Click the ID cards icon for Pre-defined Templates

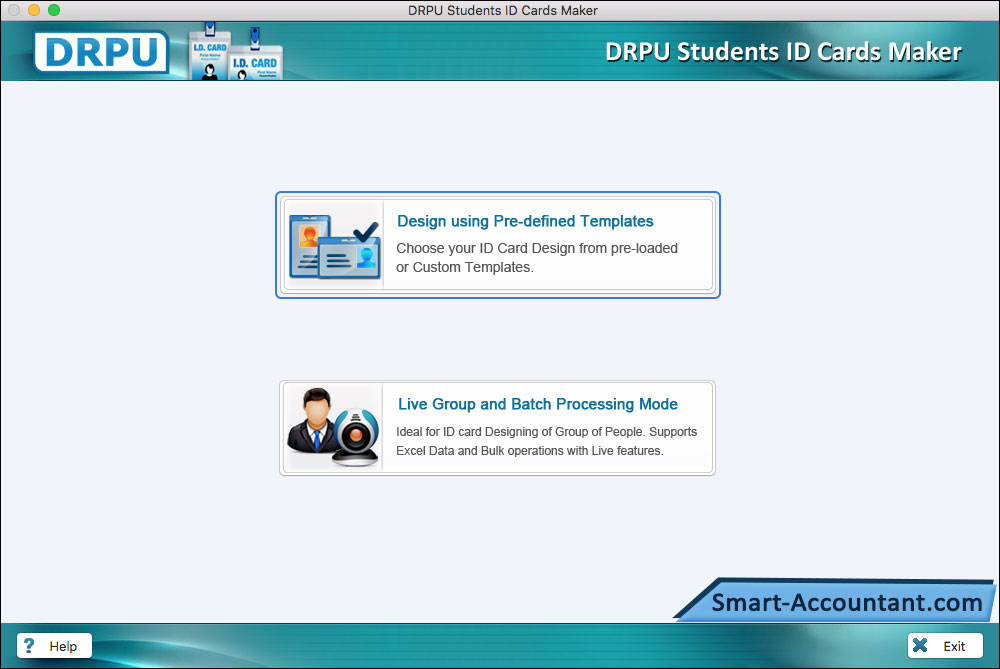(334, 246)
